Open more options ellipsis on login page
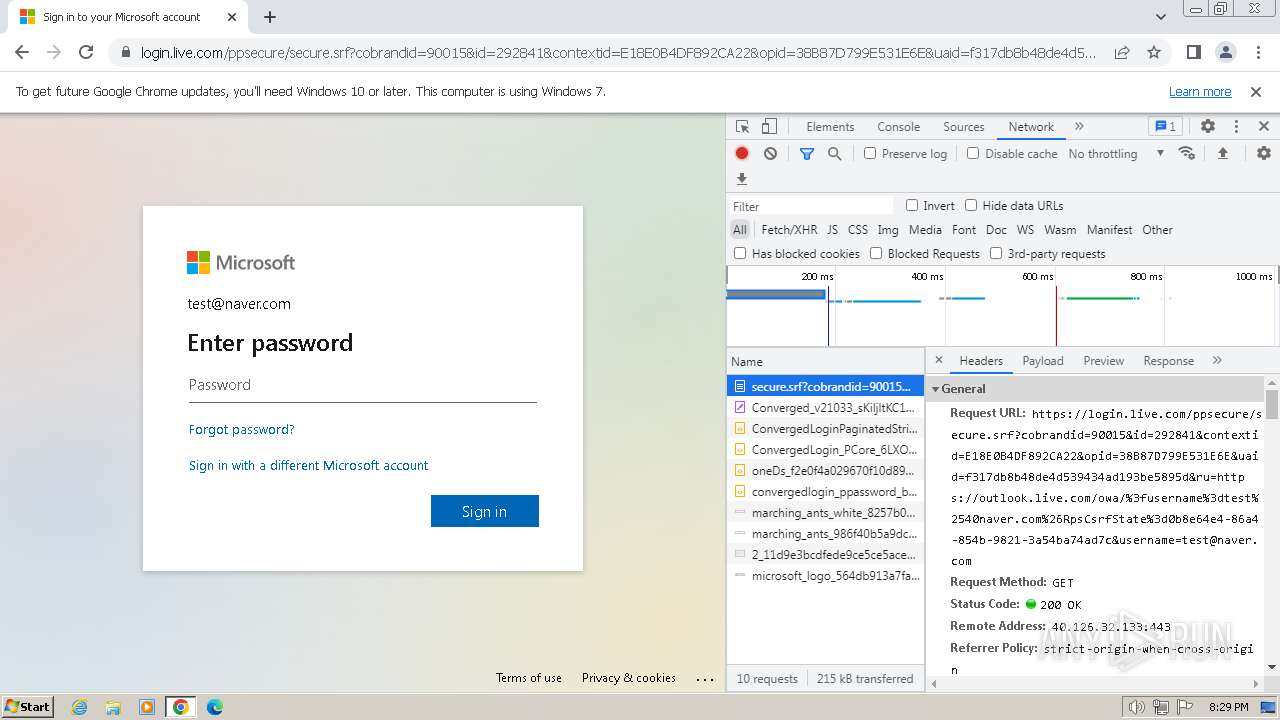Screen dimensions: 1280x720 [705, 679]
